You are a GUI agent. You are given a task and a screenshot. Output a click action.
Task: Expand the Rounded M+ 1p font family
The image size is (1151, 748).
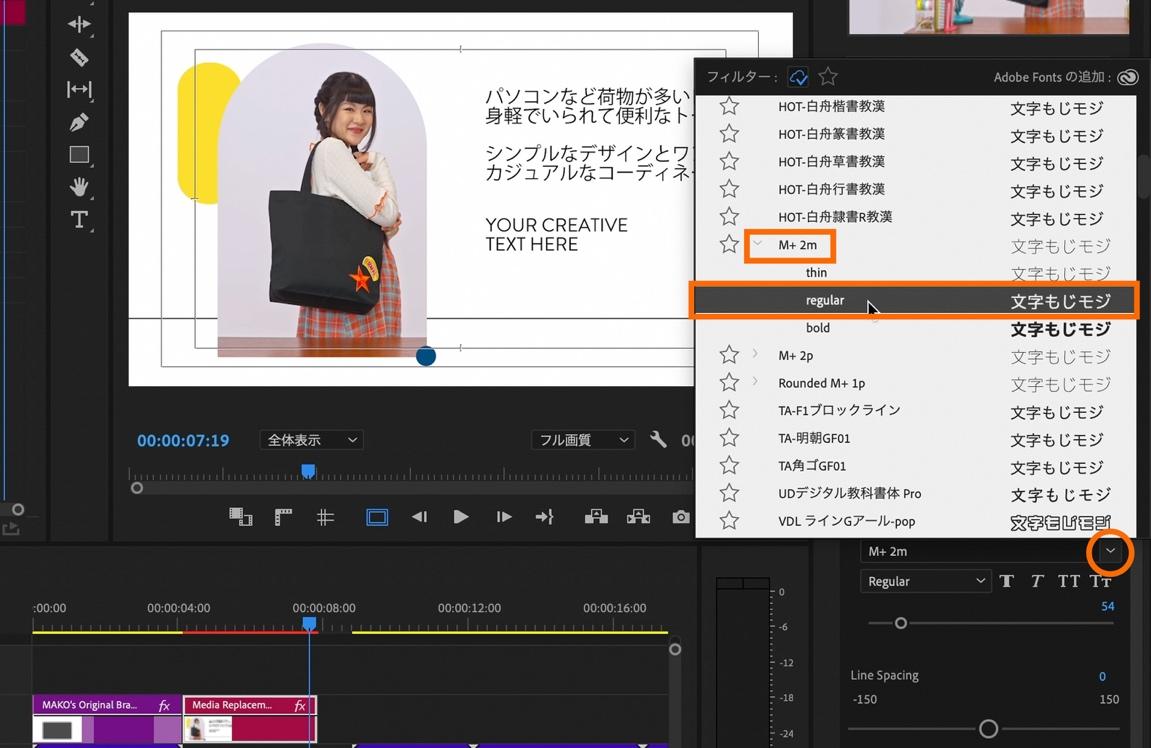[x=755, y=382]
